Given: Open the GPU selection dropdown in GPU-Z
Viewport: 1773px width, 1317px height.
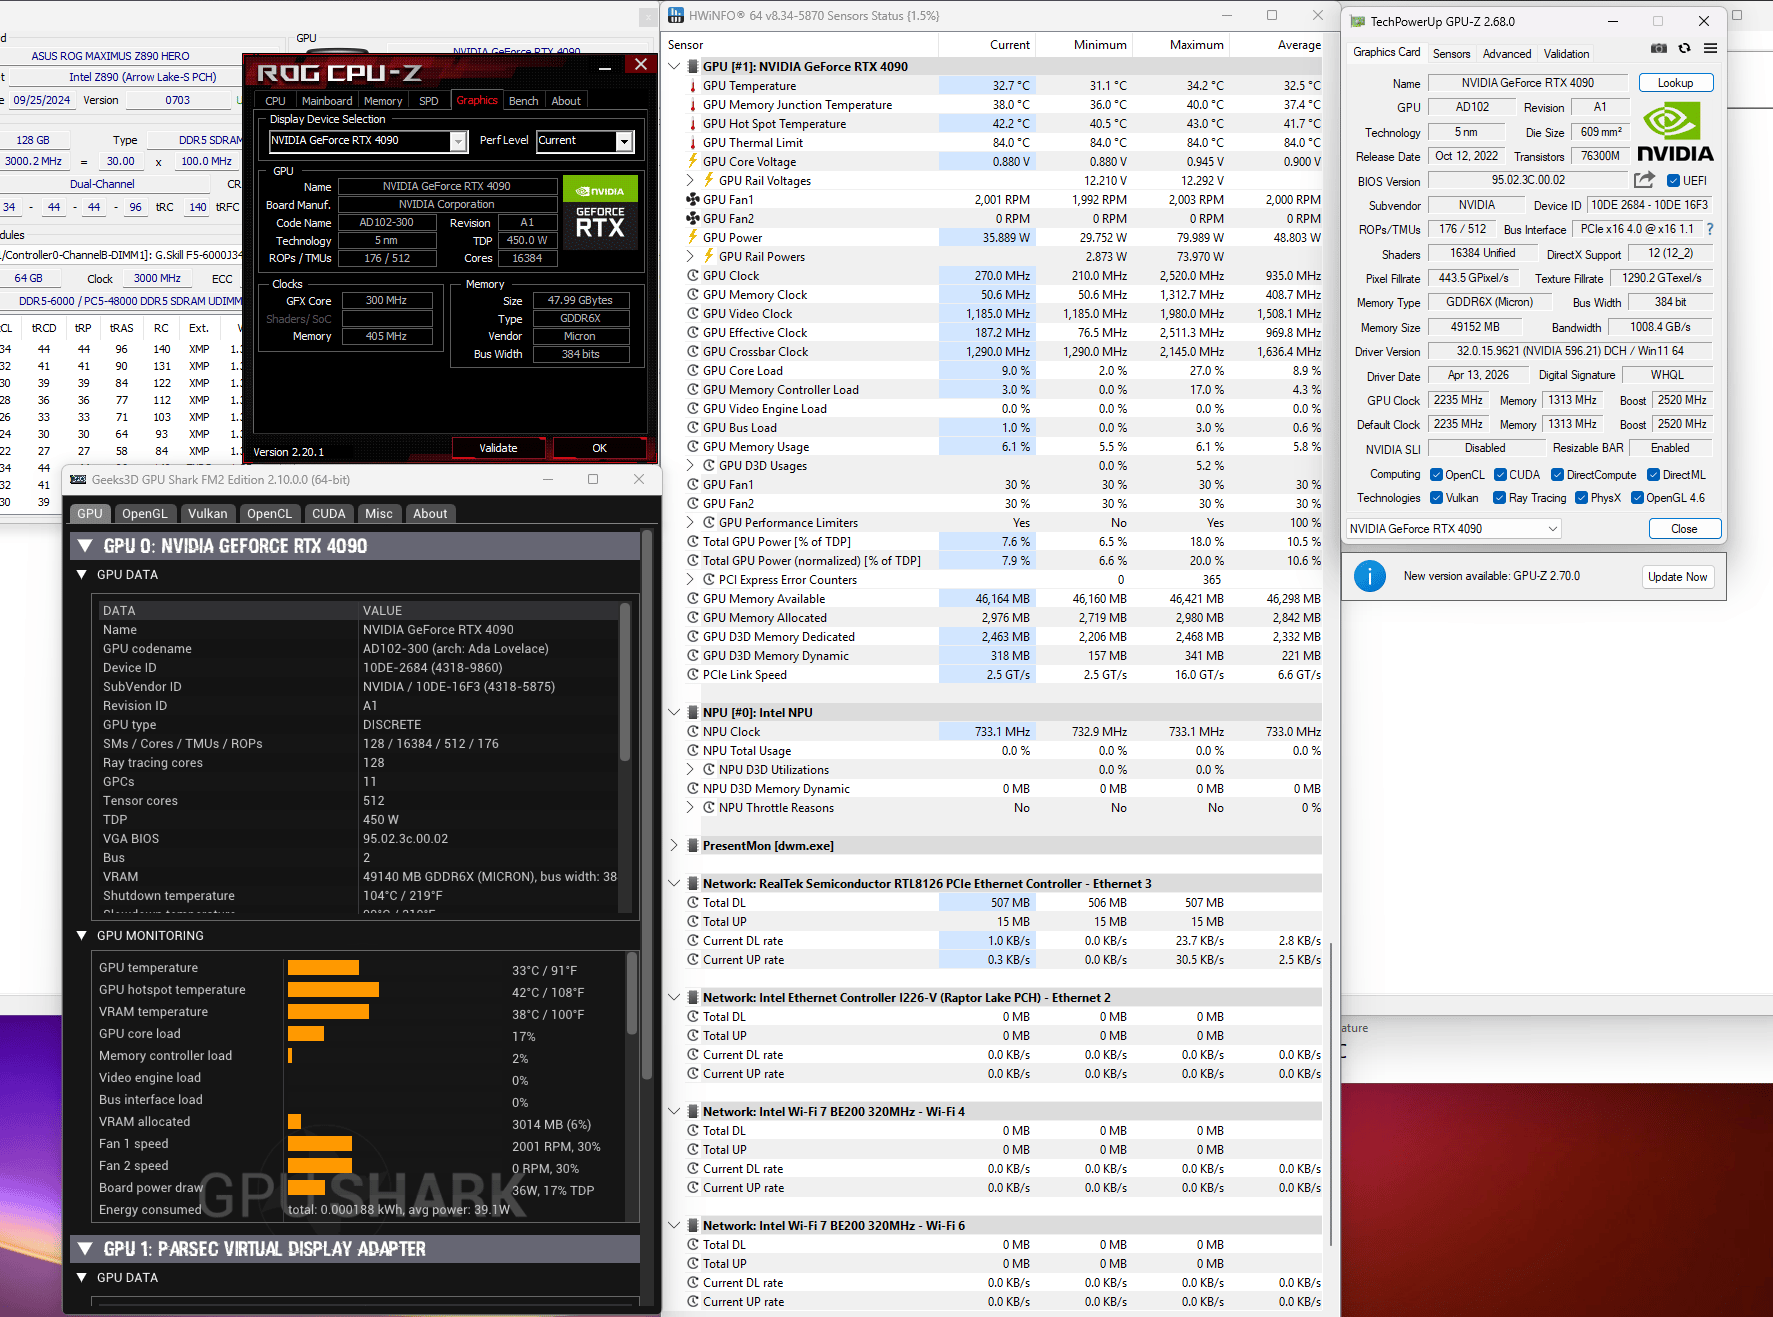Looking at the screenshot, I should 1453,529.
